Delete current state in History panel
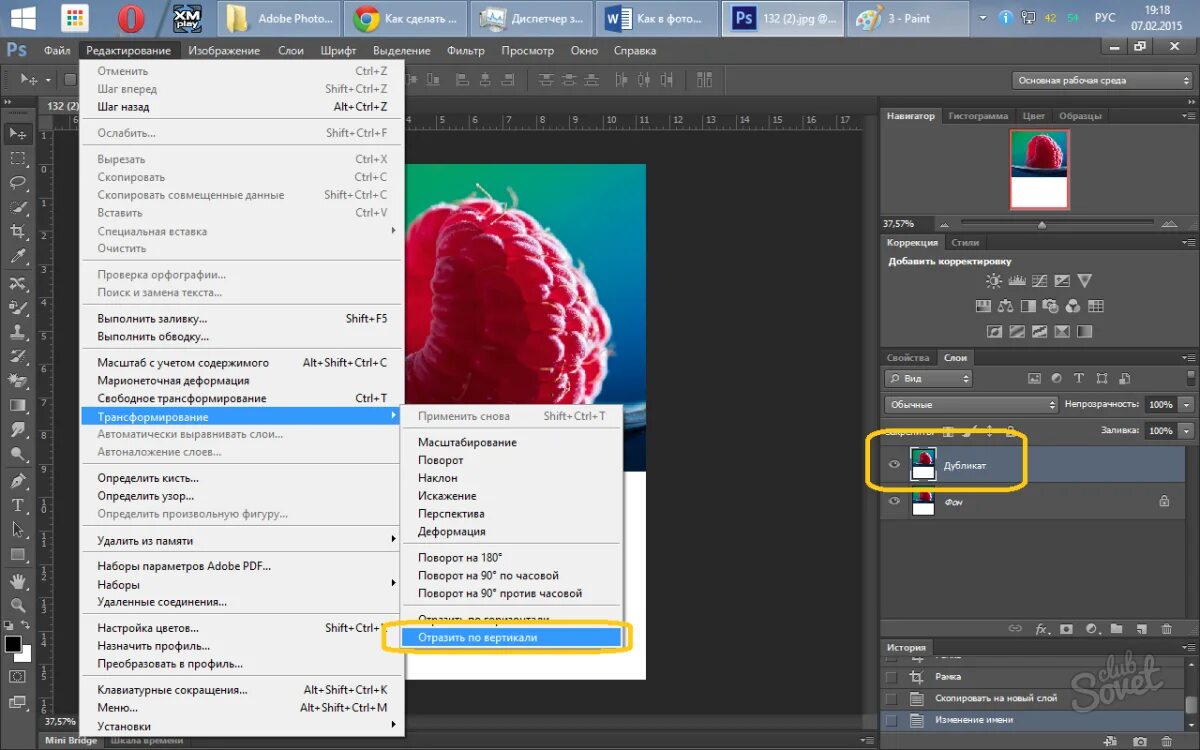This screenshot has height=750, width=1200. (1166, 742)
